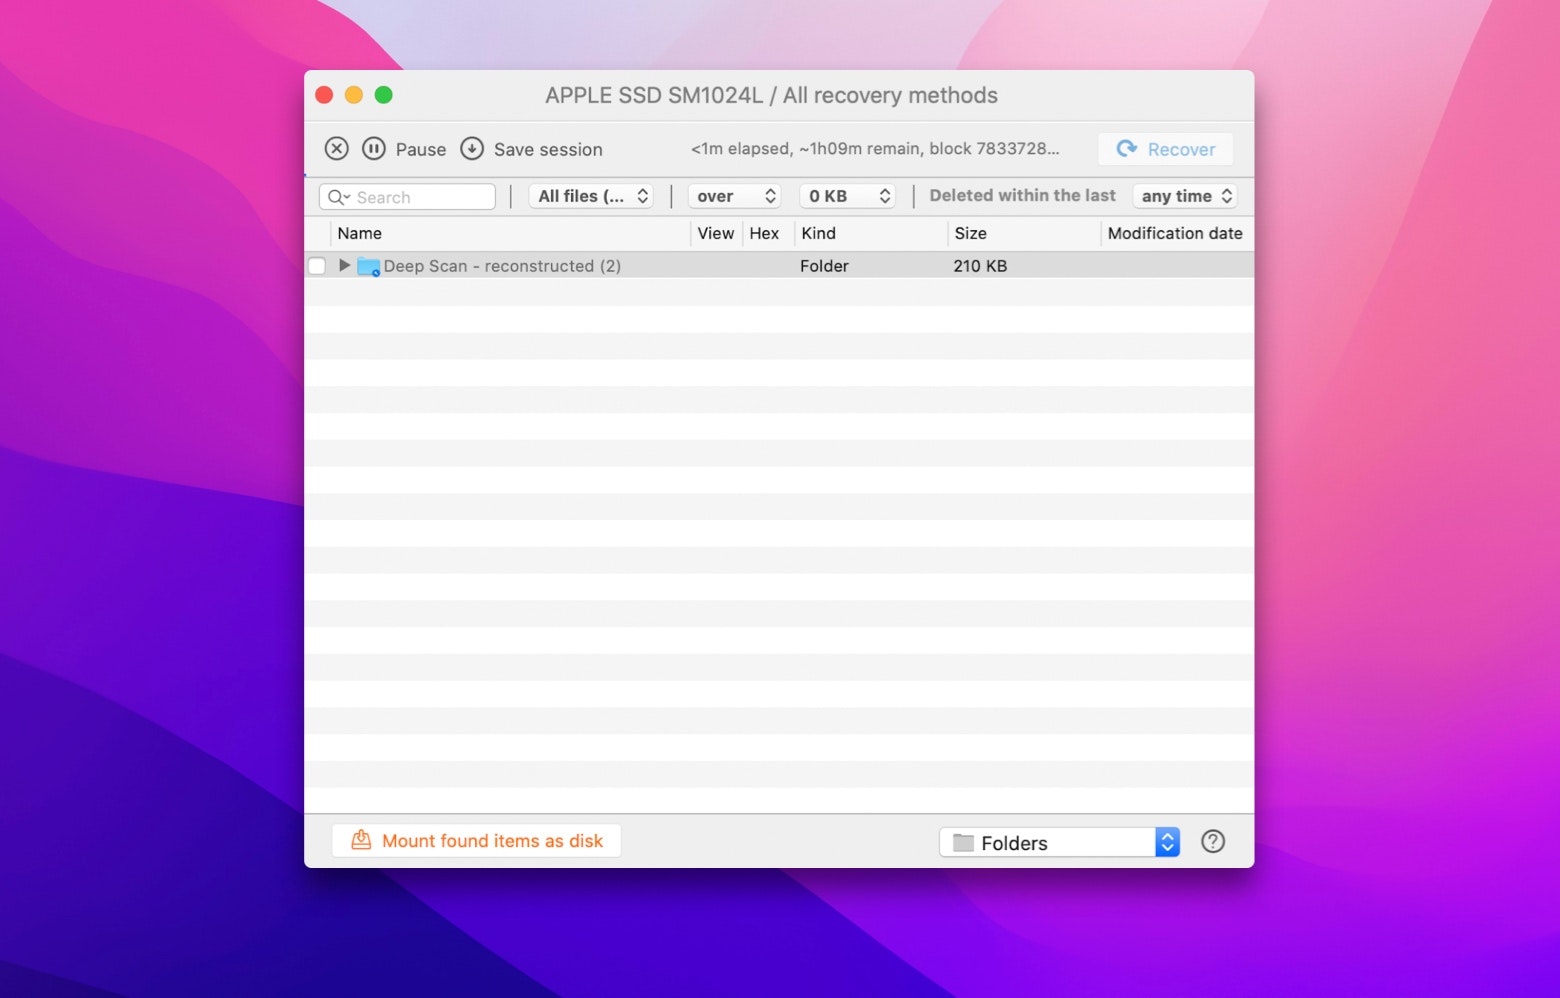Click the Save session label

coord(548,149)
